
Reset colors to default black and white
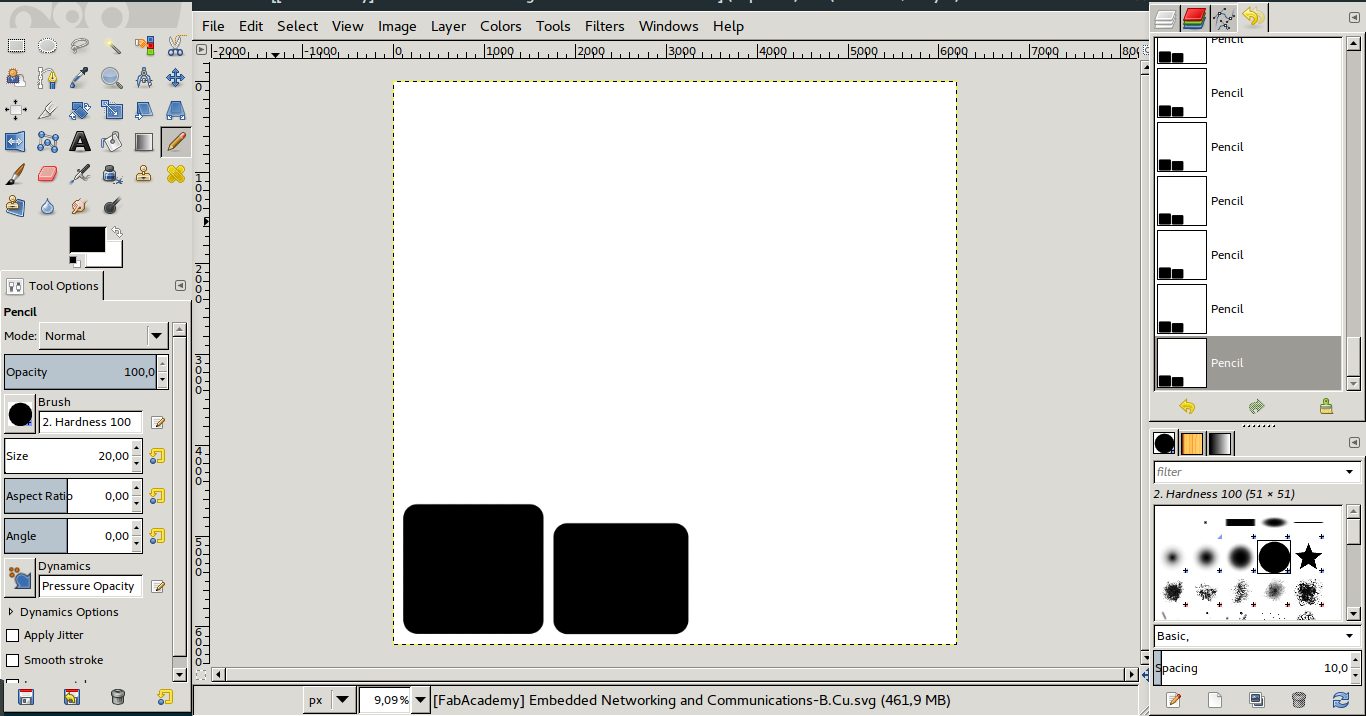click(75, 262)
